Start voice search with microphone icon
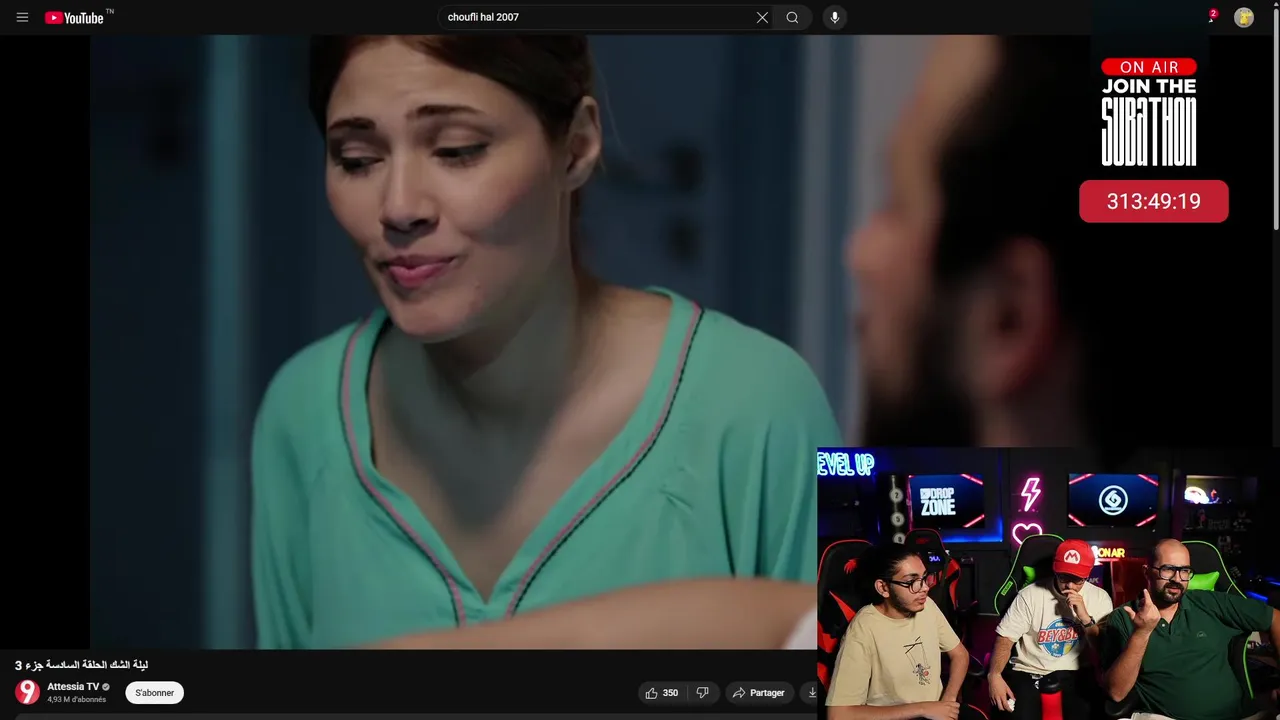The height and width of the screenshot is (720, 1280). [834, 17]
